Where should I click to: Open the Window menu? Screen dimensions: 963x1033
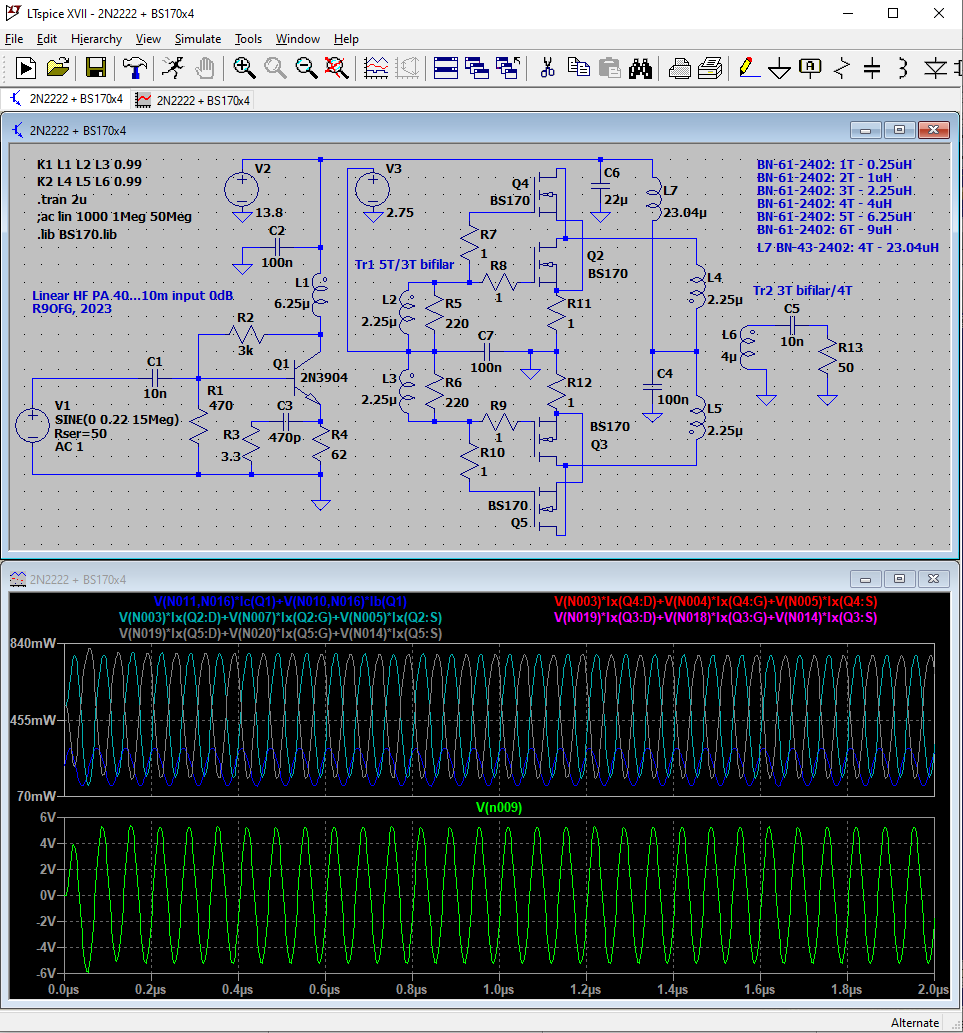pos(298,39)
